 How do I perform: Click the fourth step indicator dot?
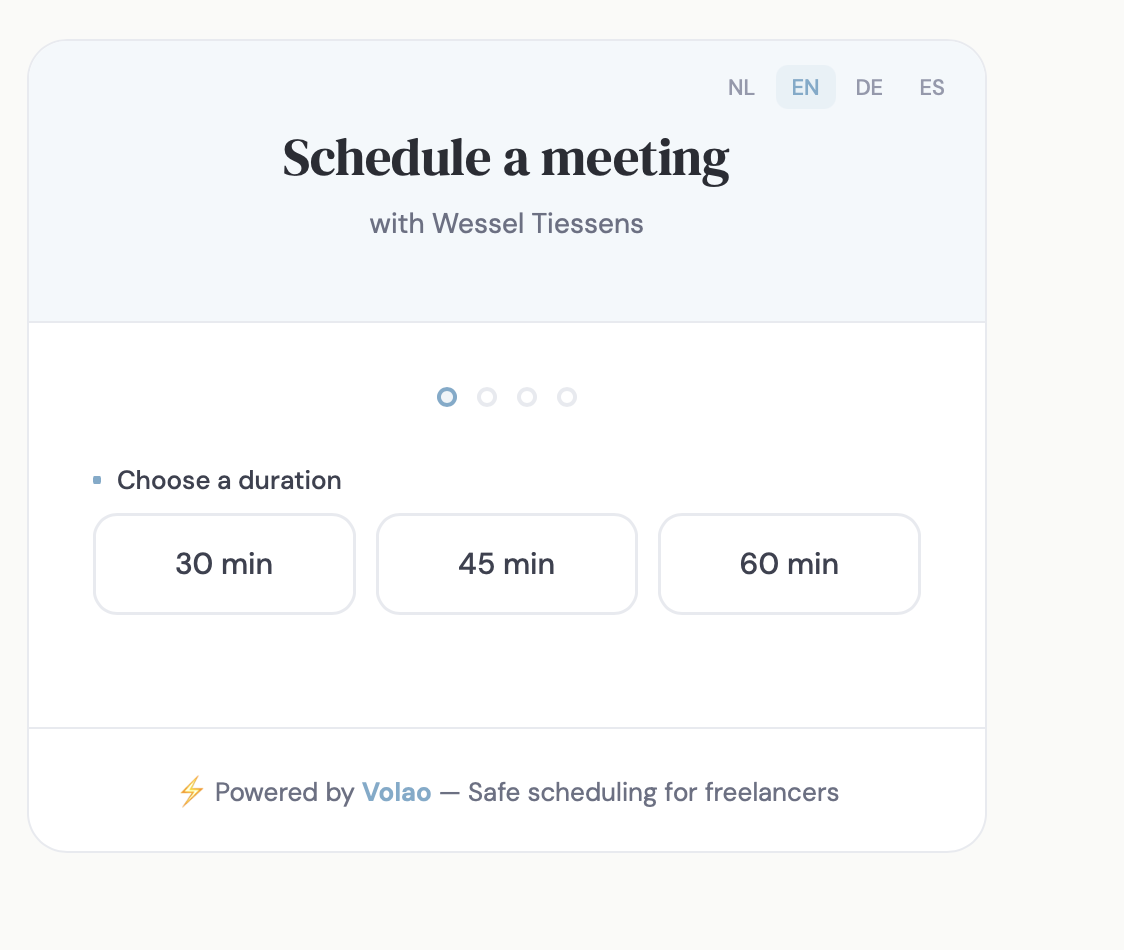[567, 397]
